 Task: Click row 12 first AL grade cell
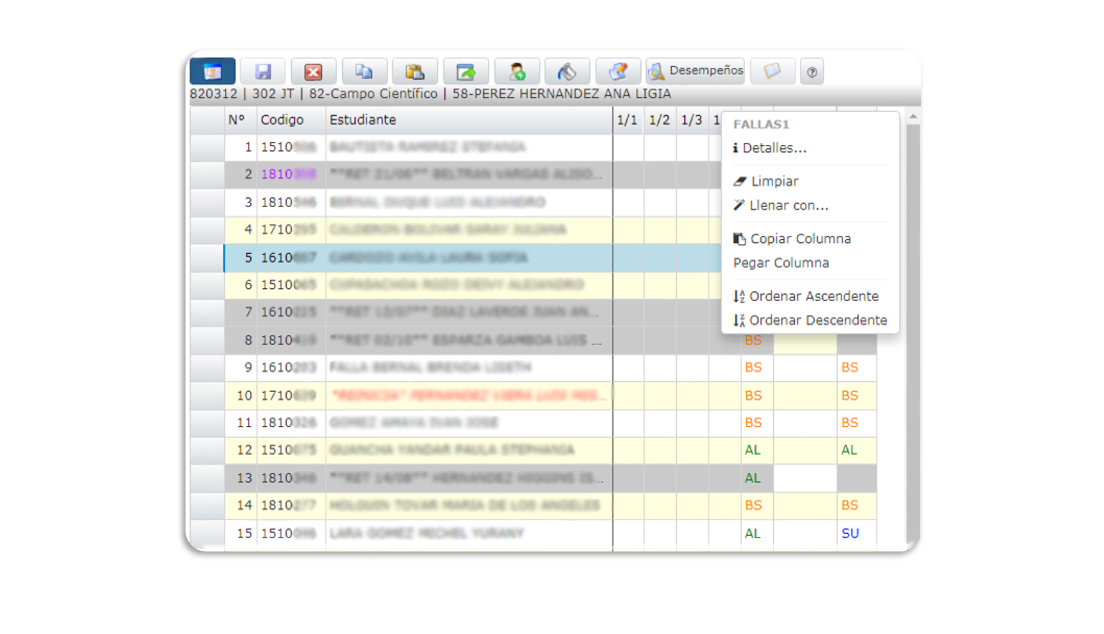(x=757, y=450)
